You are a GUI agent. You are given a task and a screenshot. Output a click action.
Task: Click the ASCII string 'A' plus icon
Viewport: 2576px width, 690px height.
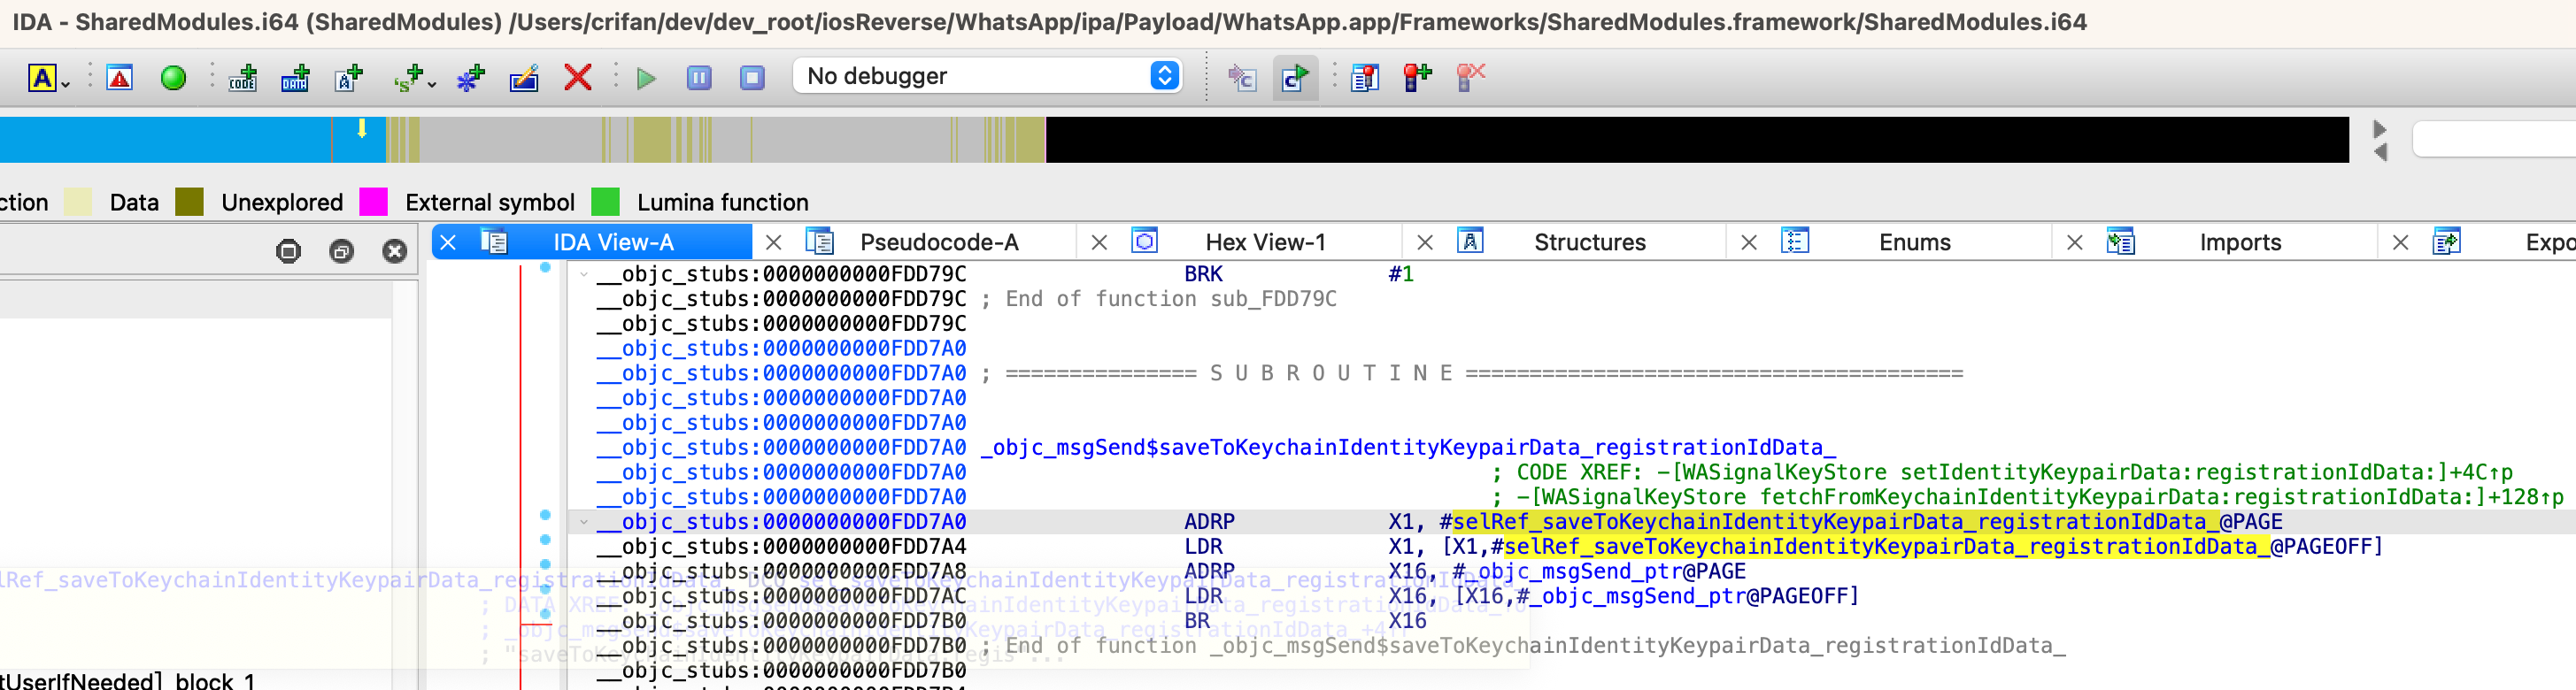coord(348,77)
